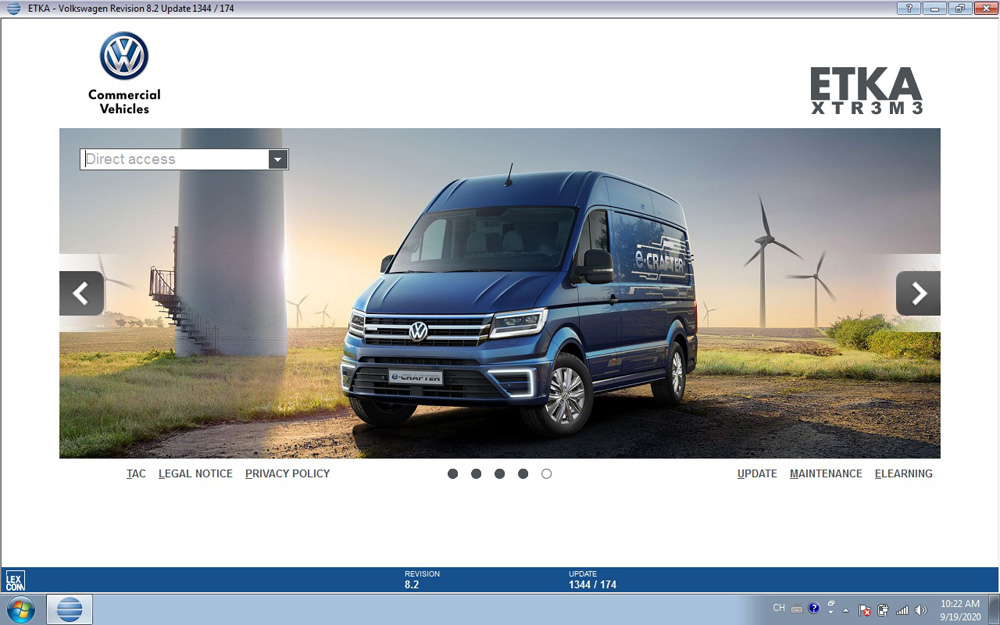The image size is (1000, 625).
Task: Open the MAINTENANCE link
Action: pos(826,474)
